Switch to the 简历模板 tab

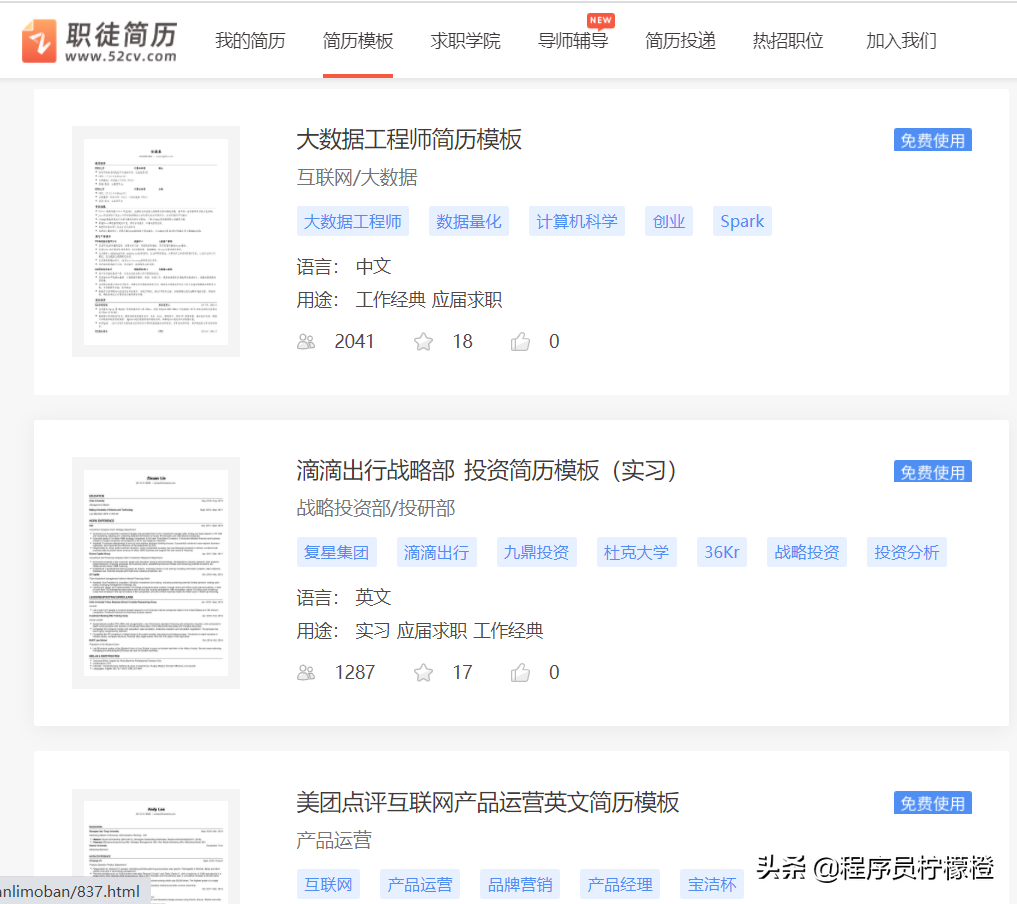pyautogui.click(x=358, y=42)
